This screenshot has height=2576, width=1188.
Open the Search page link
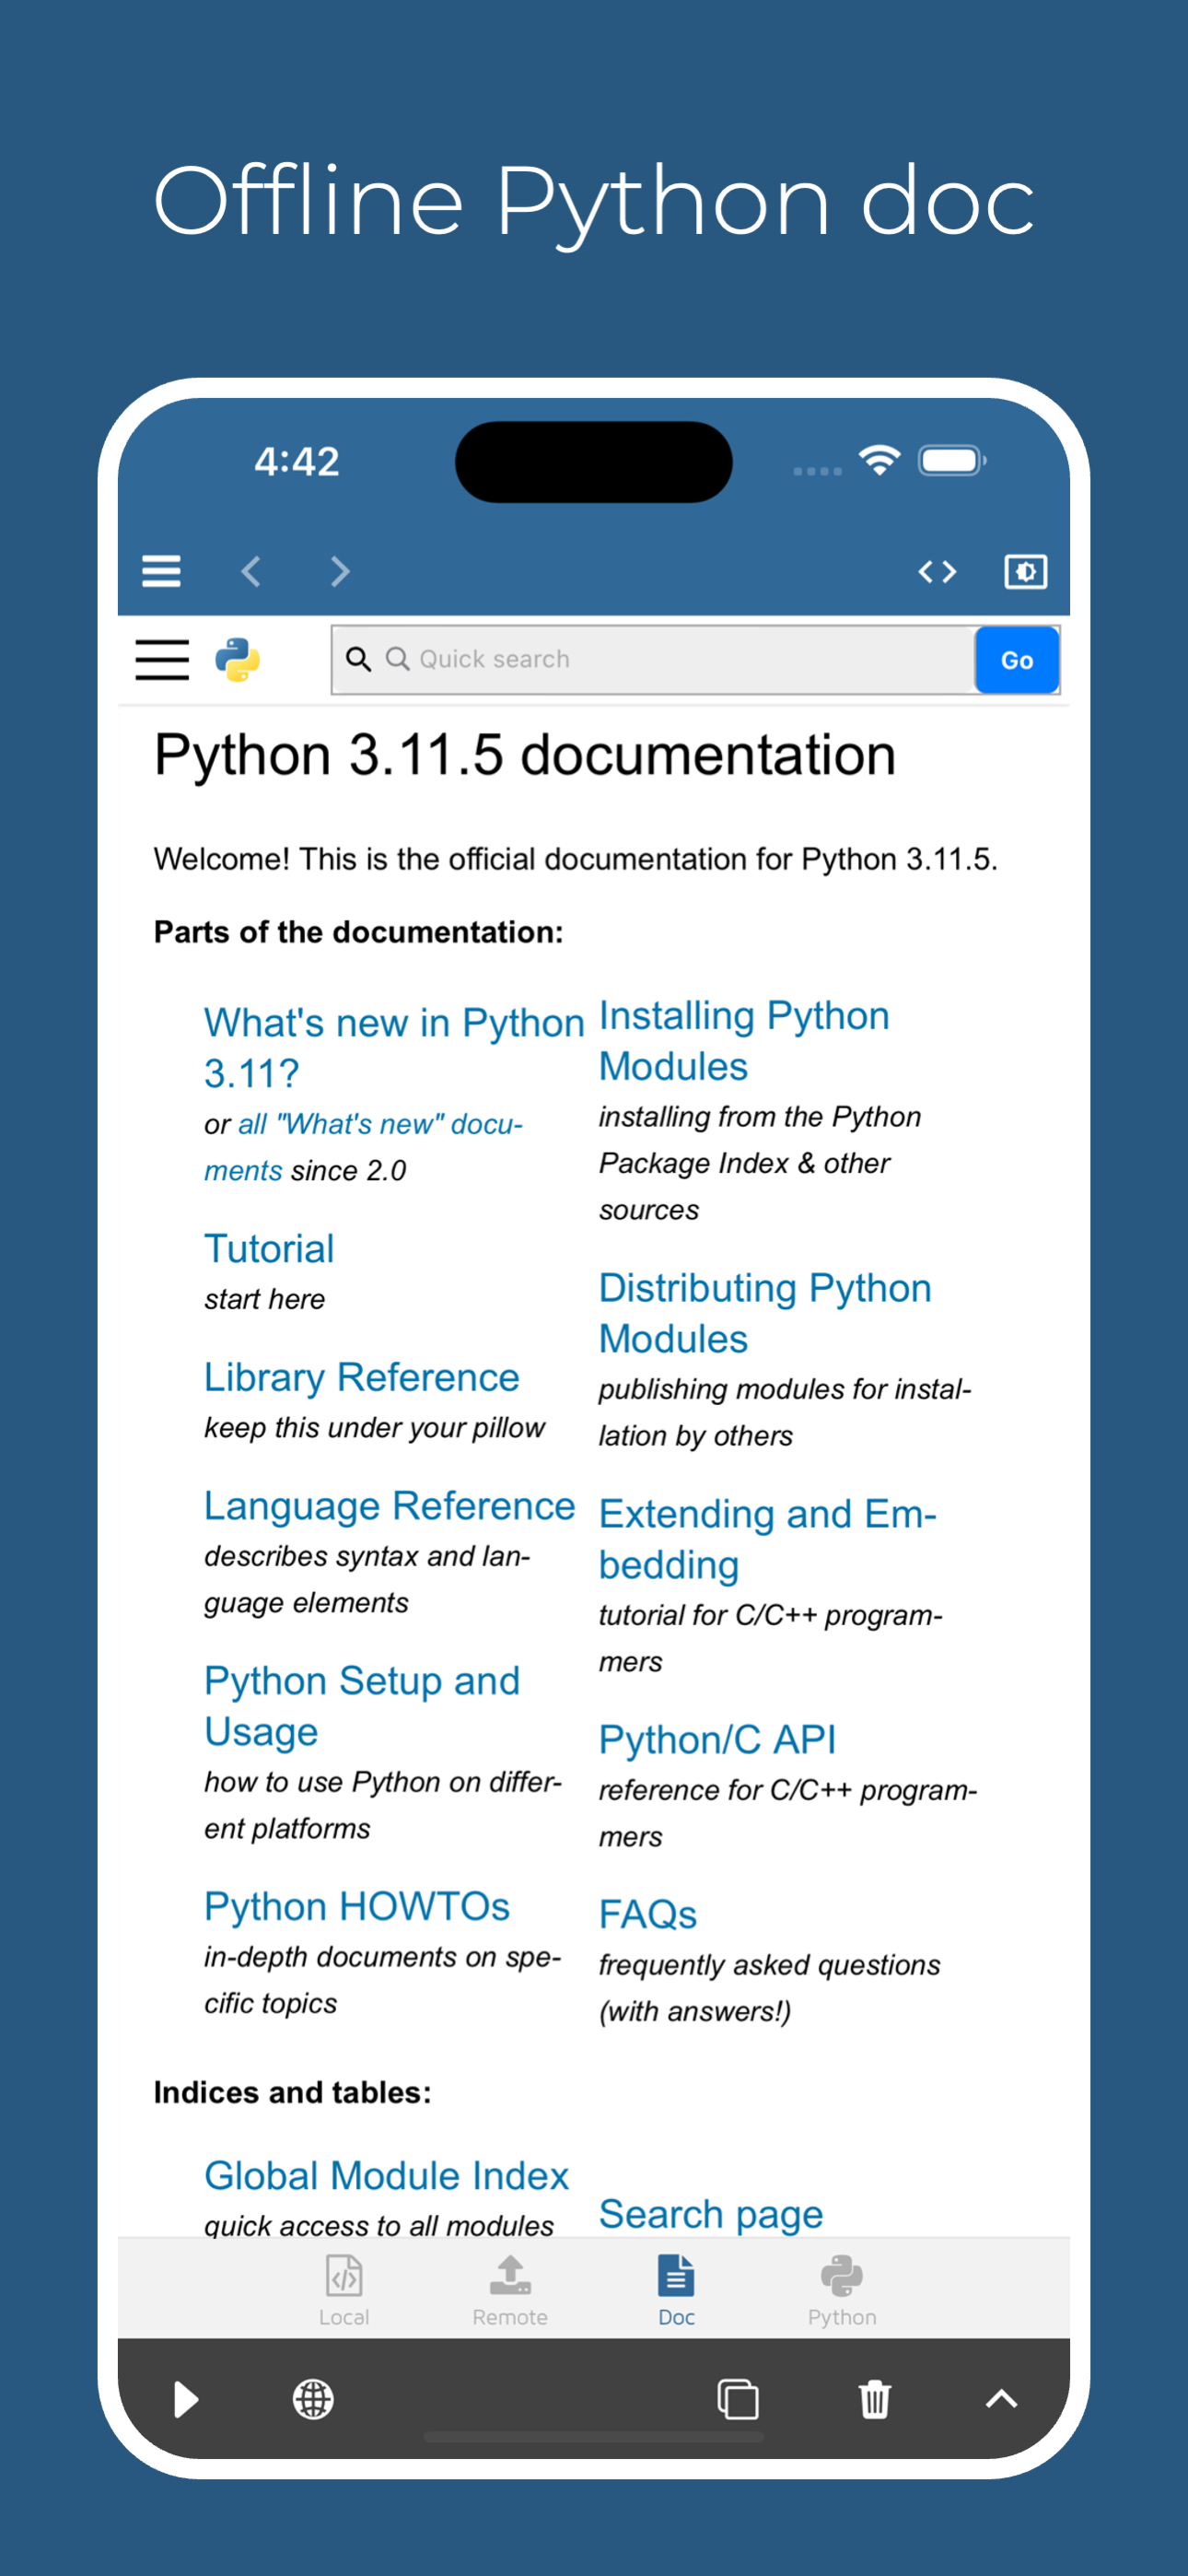tap(711, 2214)
